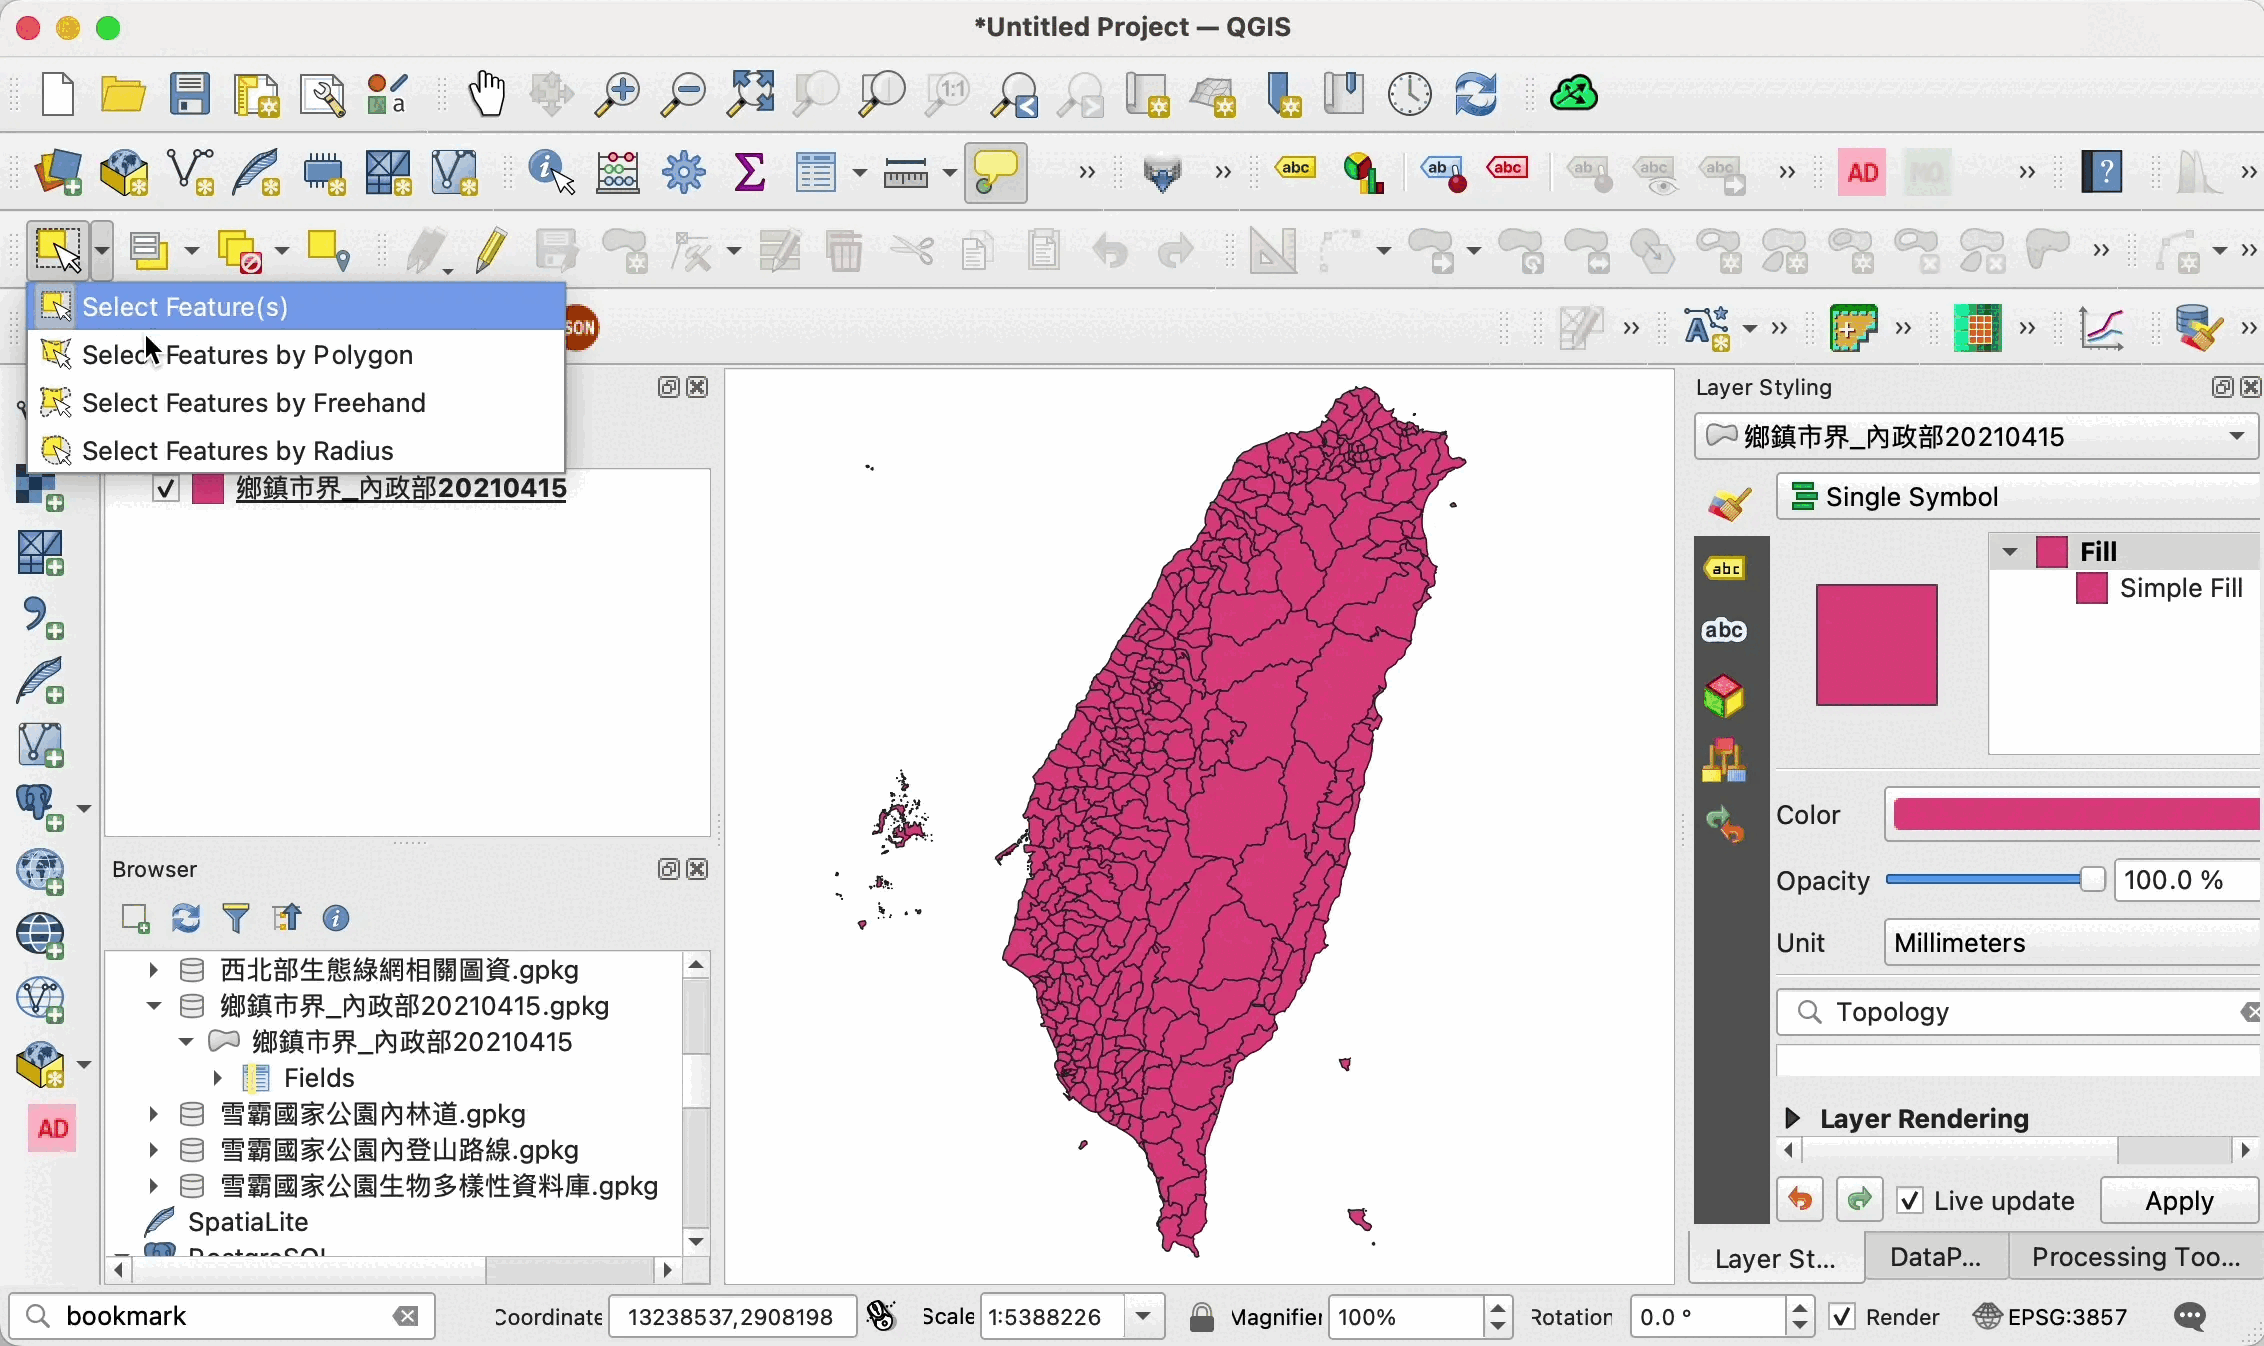Viewport: 2264px width, 1346px height.
Task: Click the Refresh map icon
Action: point(1475,94)
